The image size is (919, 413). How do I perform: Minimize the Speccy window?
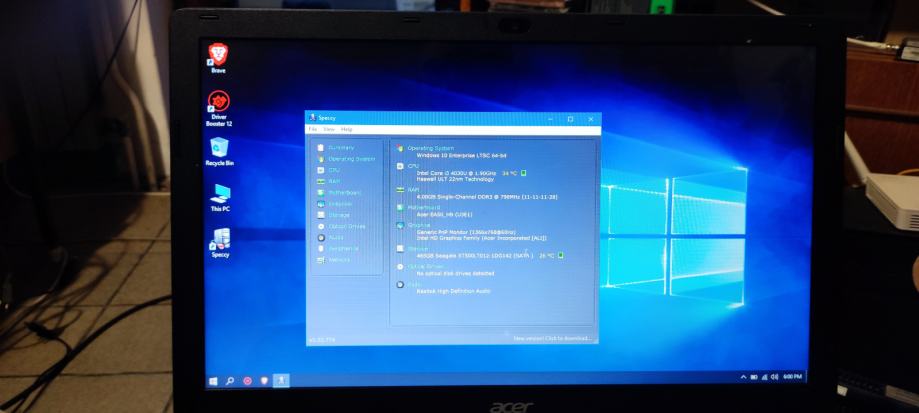[x=550, y=119]
